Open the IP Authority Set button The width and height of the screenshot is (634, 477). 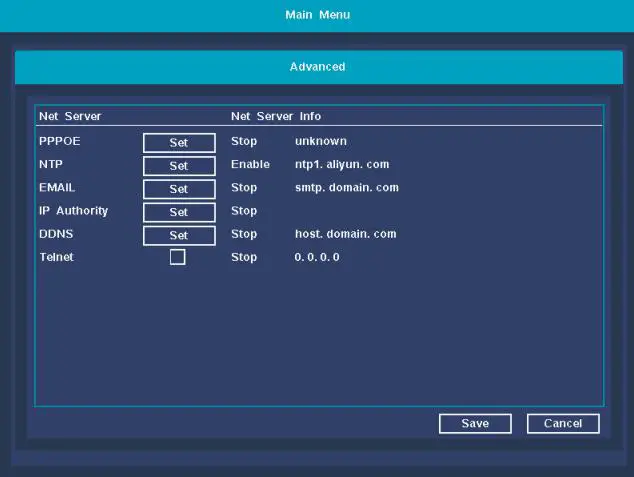coord(179,212)
